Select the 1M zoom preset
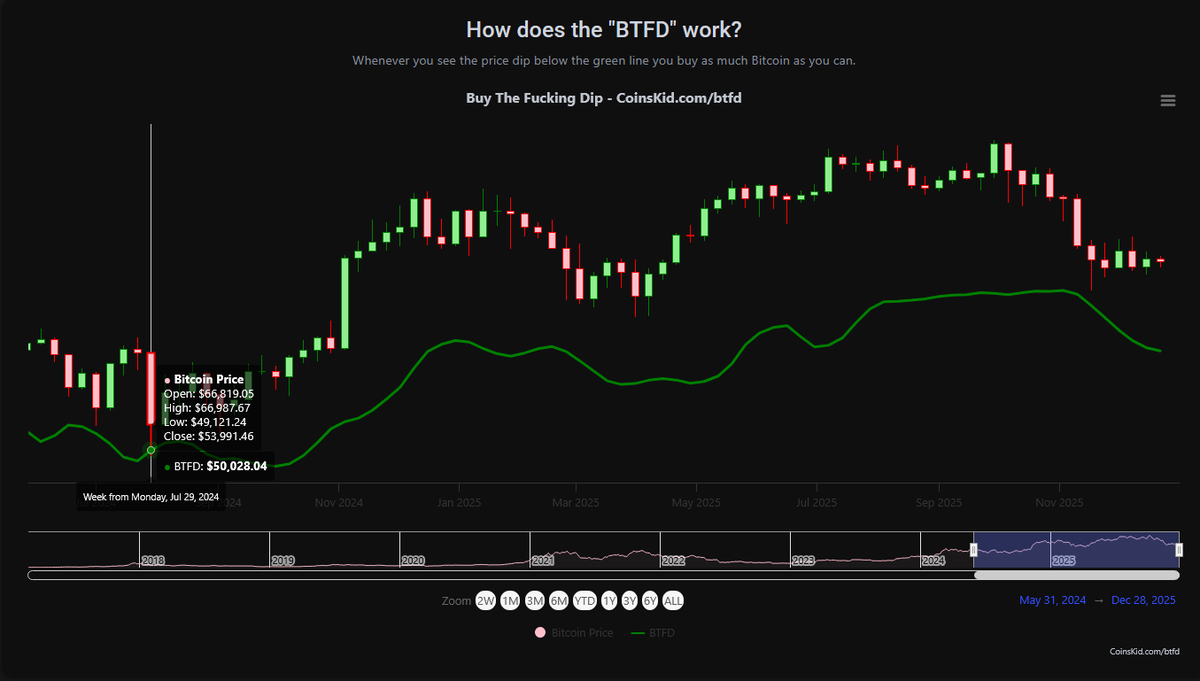This screenshot has width=1200, height=681. click(x=510, y=601)
